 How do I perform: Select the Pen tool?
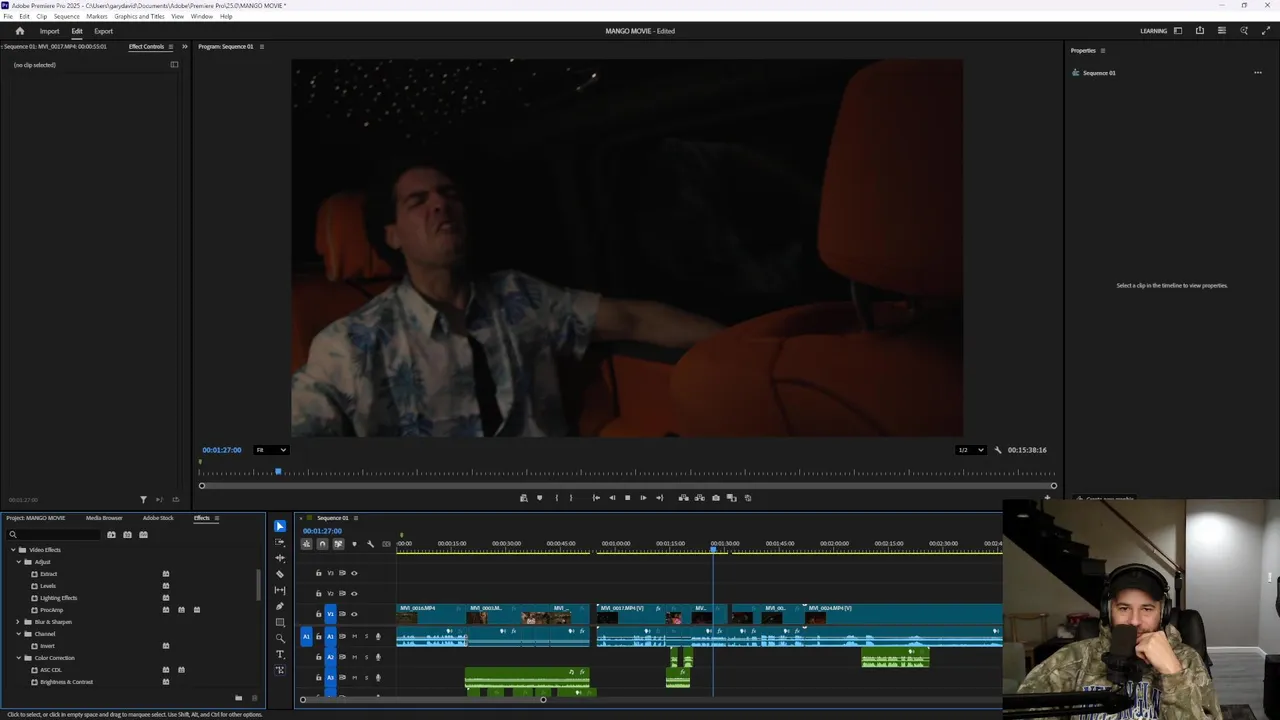coord(280,606)
